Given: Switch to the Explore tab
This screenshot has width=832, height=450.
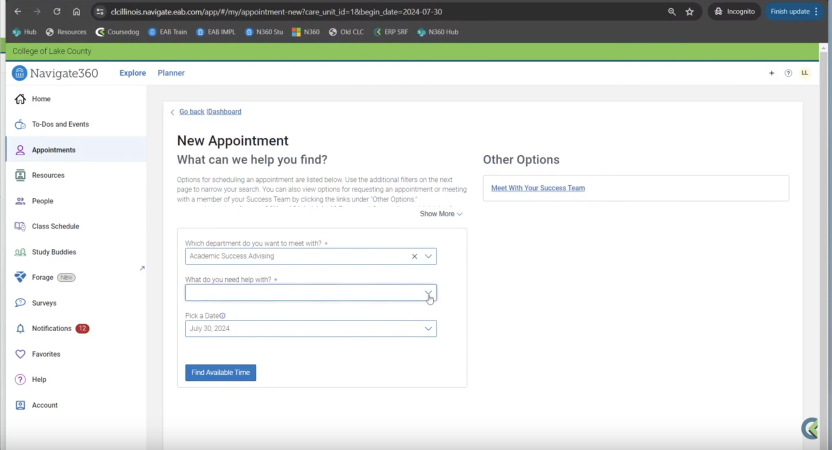Looking at the screenshot, I should click(x=132, y=73).
